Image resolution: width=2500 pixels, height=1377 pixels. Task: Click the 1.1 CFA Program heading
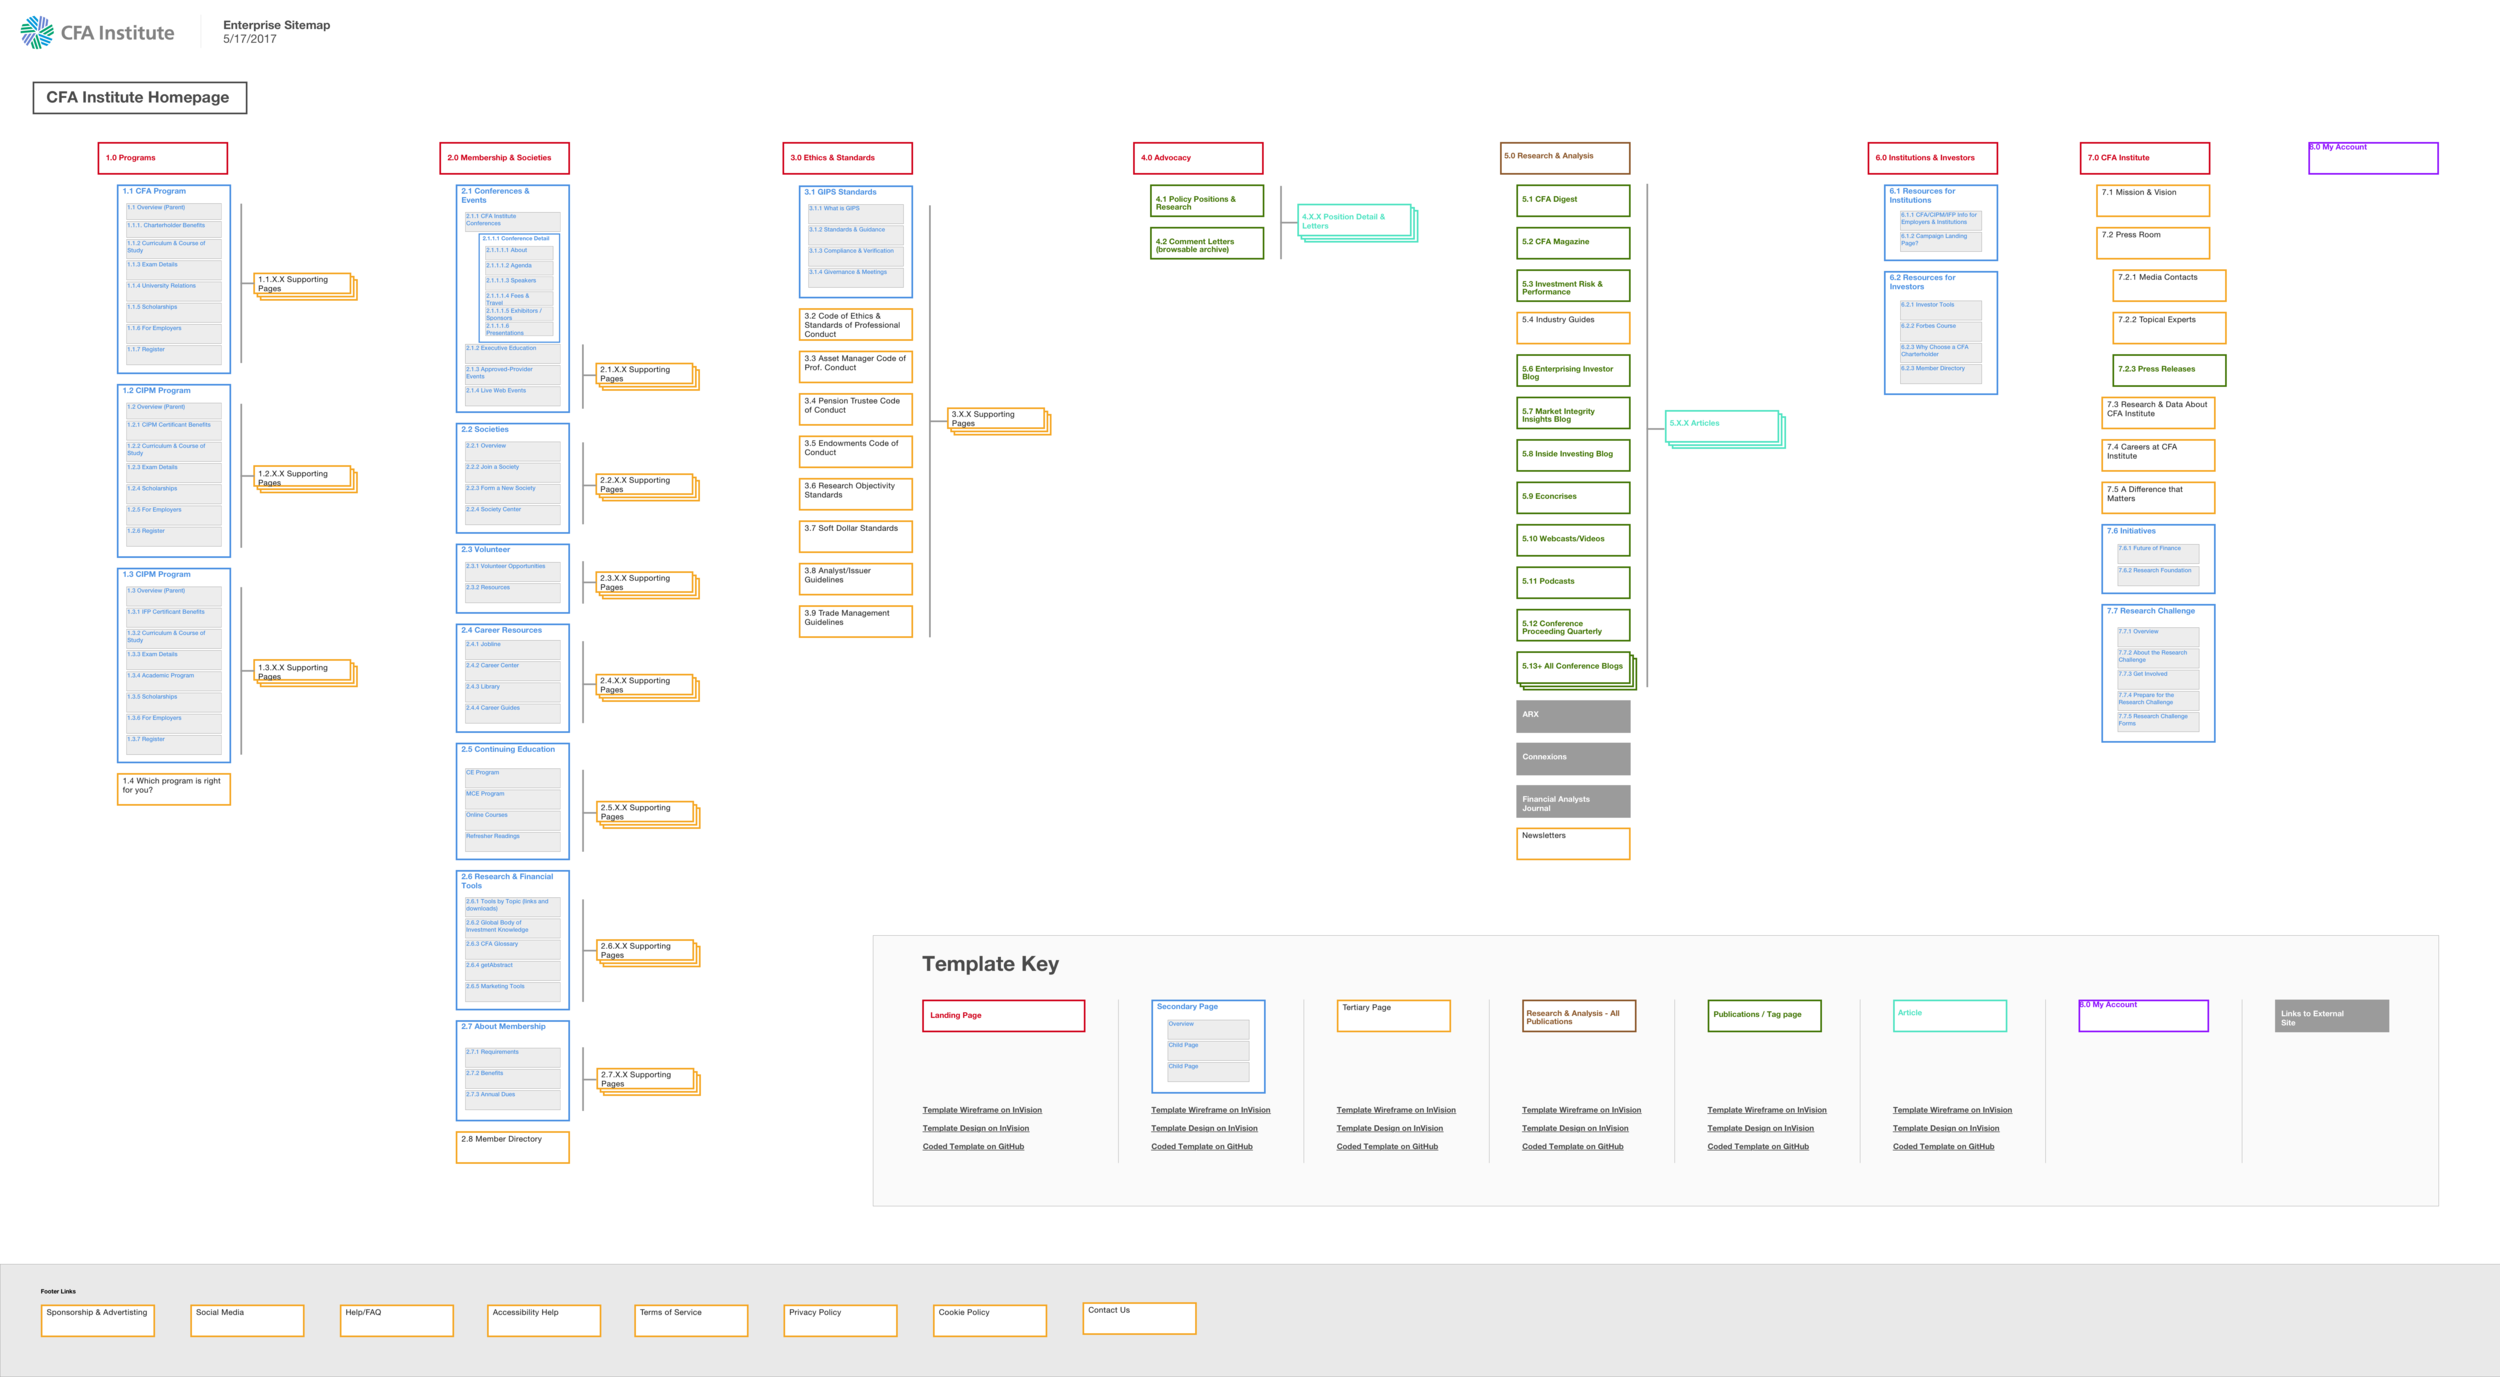[154, 191]
